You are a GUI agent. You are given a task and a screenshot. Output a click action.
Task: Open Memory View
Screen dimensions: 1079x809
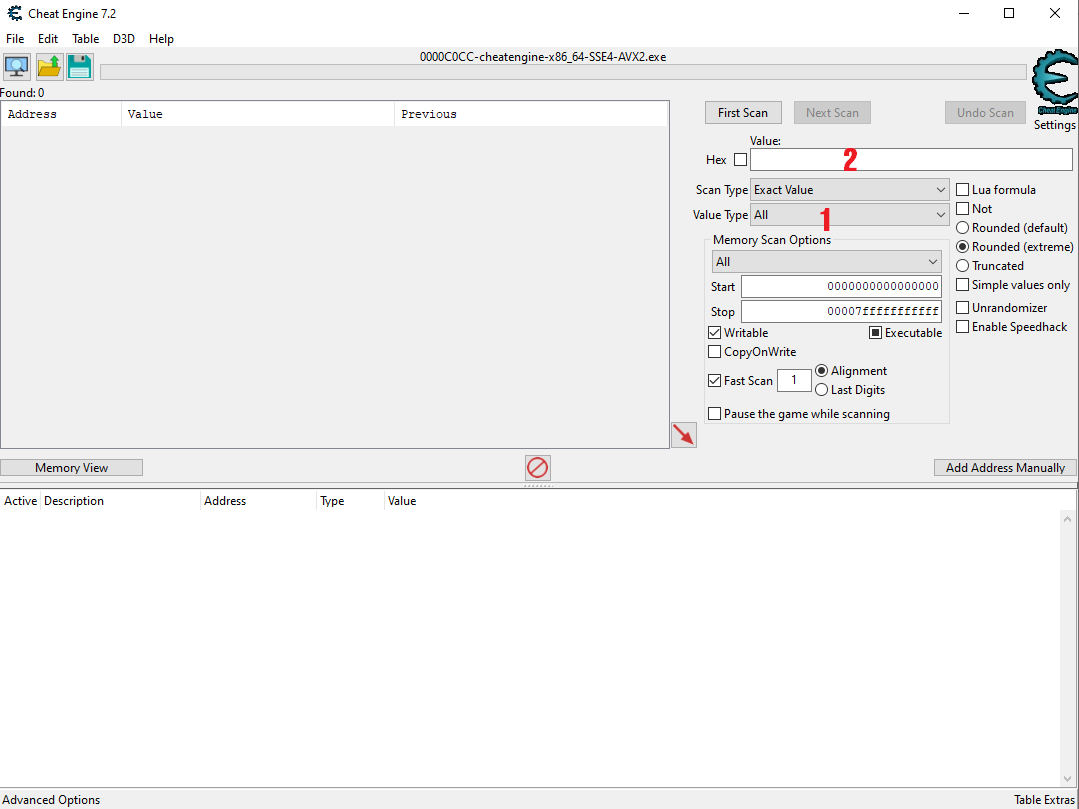72,468
